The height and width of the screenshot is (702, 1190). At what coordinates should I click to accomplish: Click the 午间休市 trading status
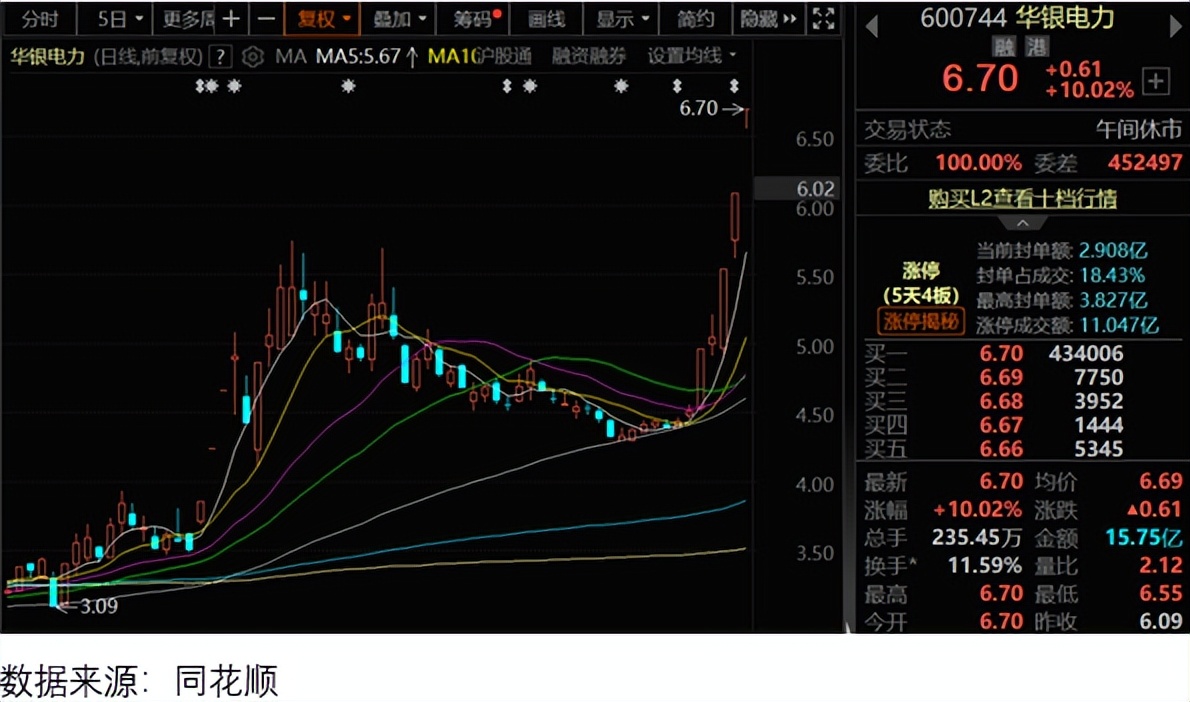click(1138, 129)
